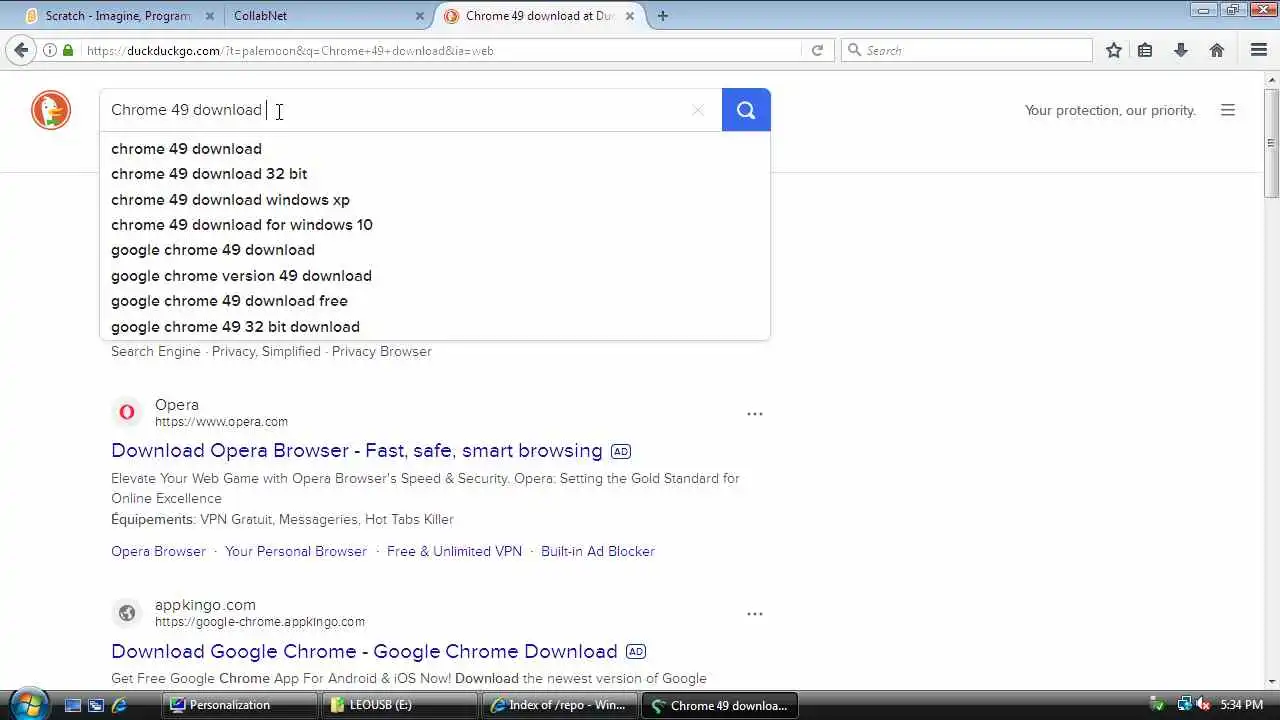1280x720 pixels.
Task: Open Chrome 49 download taskbar button
Action: click(720, 705)
